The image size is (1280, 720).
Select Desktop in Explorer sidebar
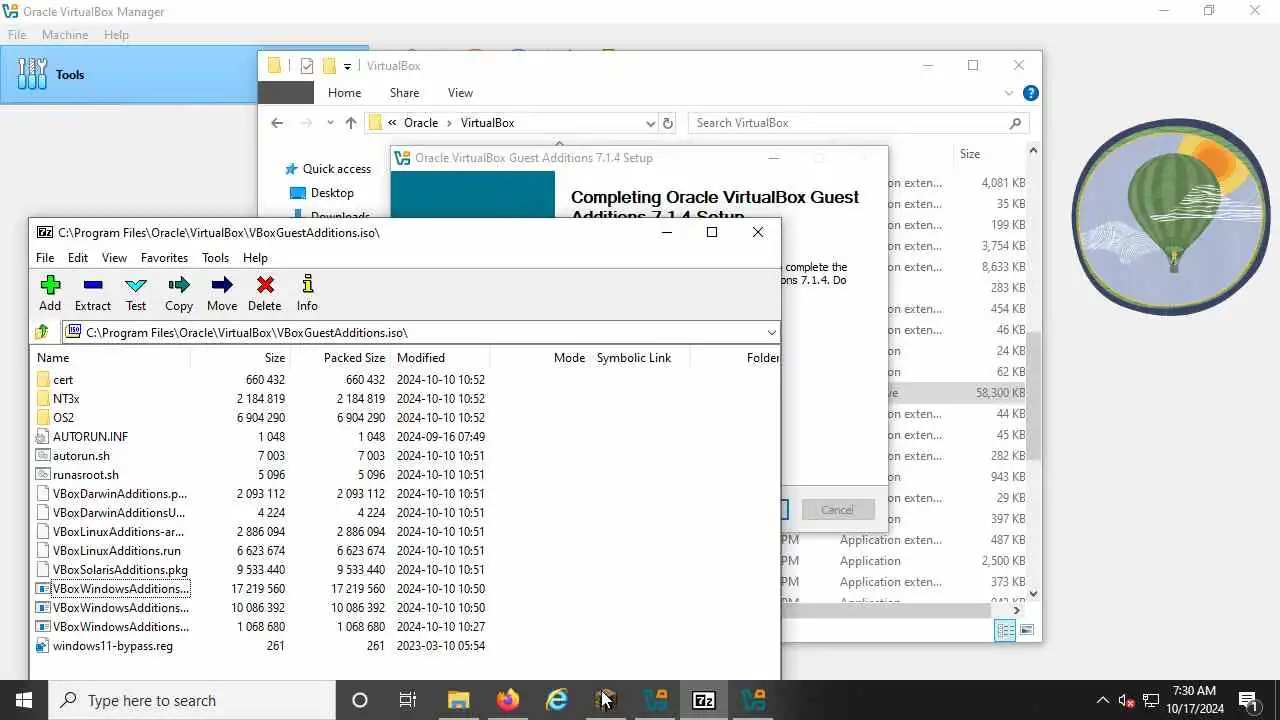(331, 193)
